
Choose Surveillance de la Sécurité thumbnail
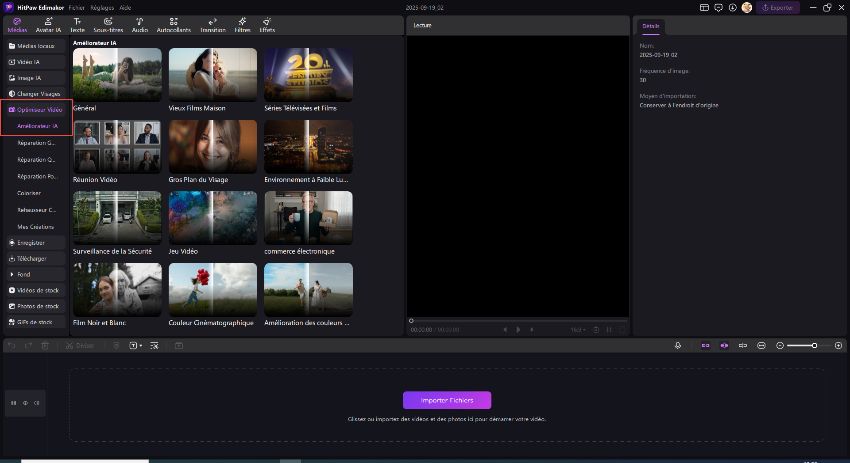pyautogui.click(x=117, y=218)
